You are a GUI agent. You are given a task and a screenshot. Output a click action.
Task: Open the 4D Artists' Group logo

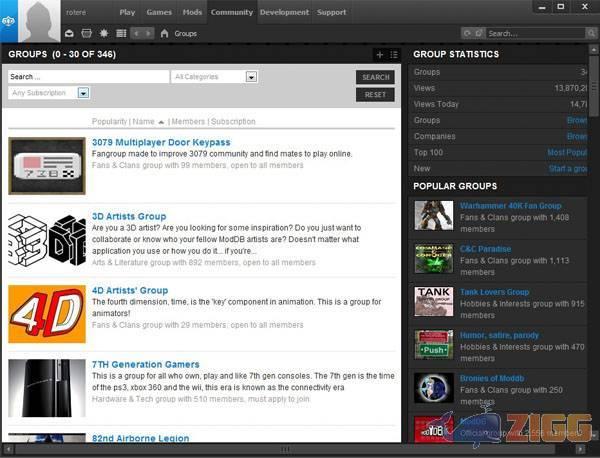pos(46,313)
